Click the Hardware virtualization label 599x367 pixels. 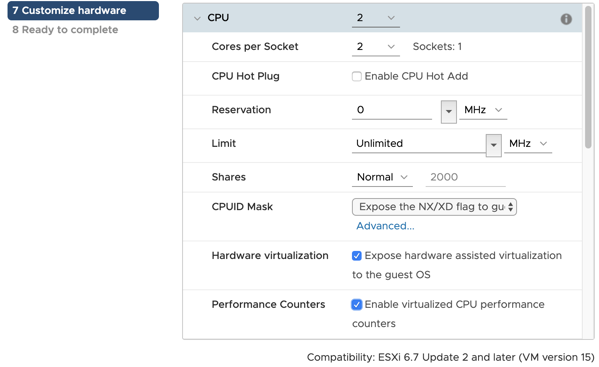(x=270, y=255)
